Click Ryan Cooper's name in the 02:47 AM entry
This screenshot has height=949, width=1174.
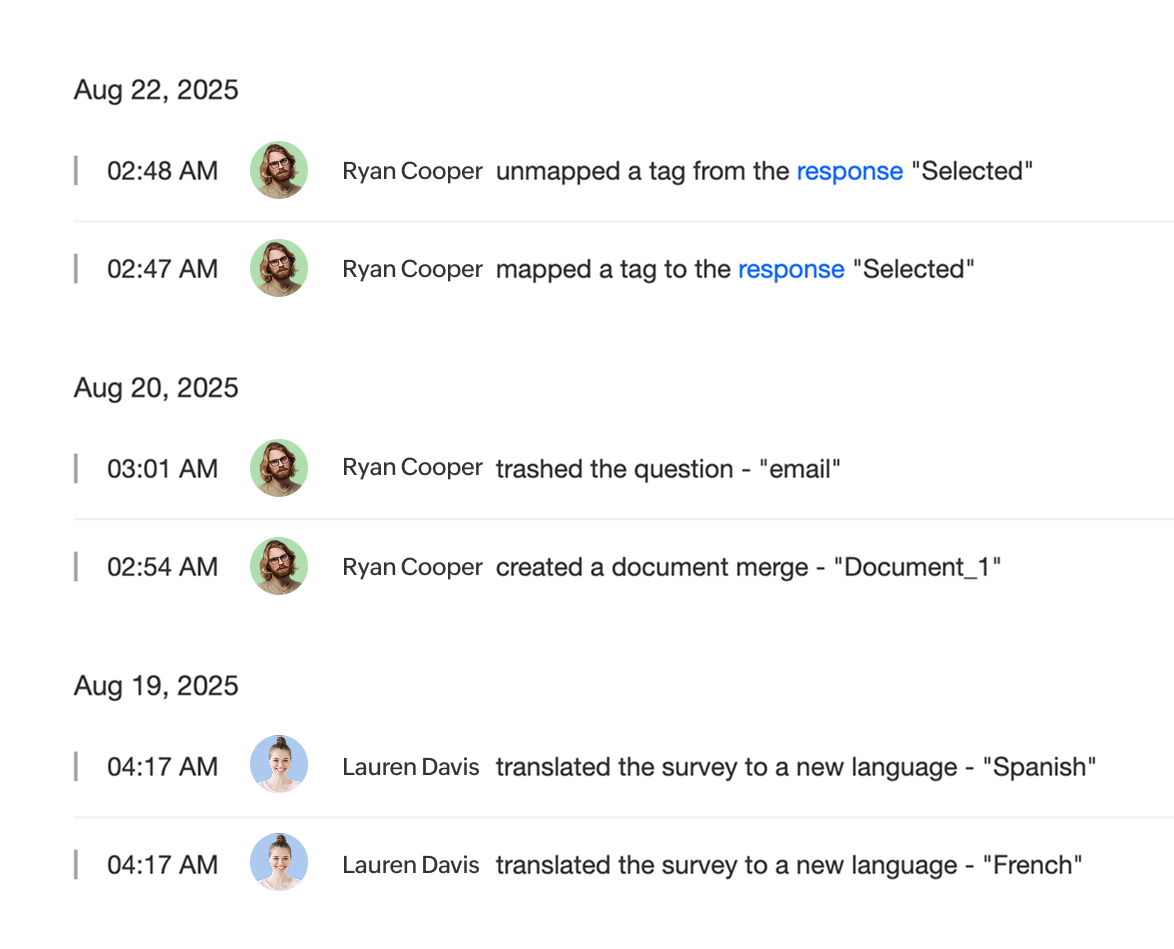pos(412,269)
